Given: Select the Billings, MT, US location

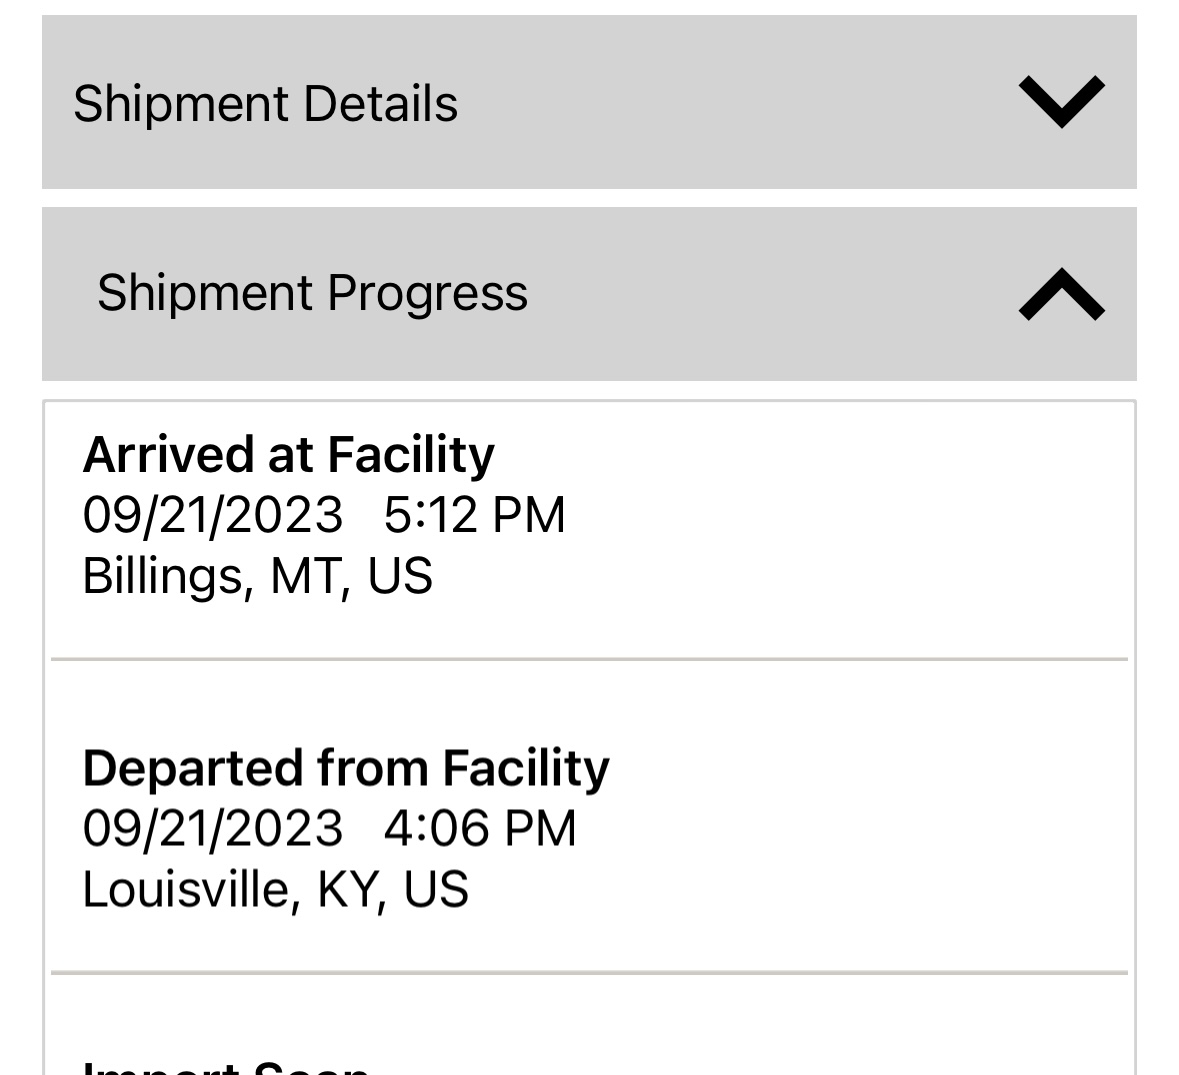Looking at the screenshot, I should pos(257,576).
